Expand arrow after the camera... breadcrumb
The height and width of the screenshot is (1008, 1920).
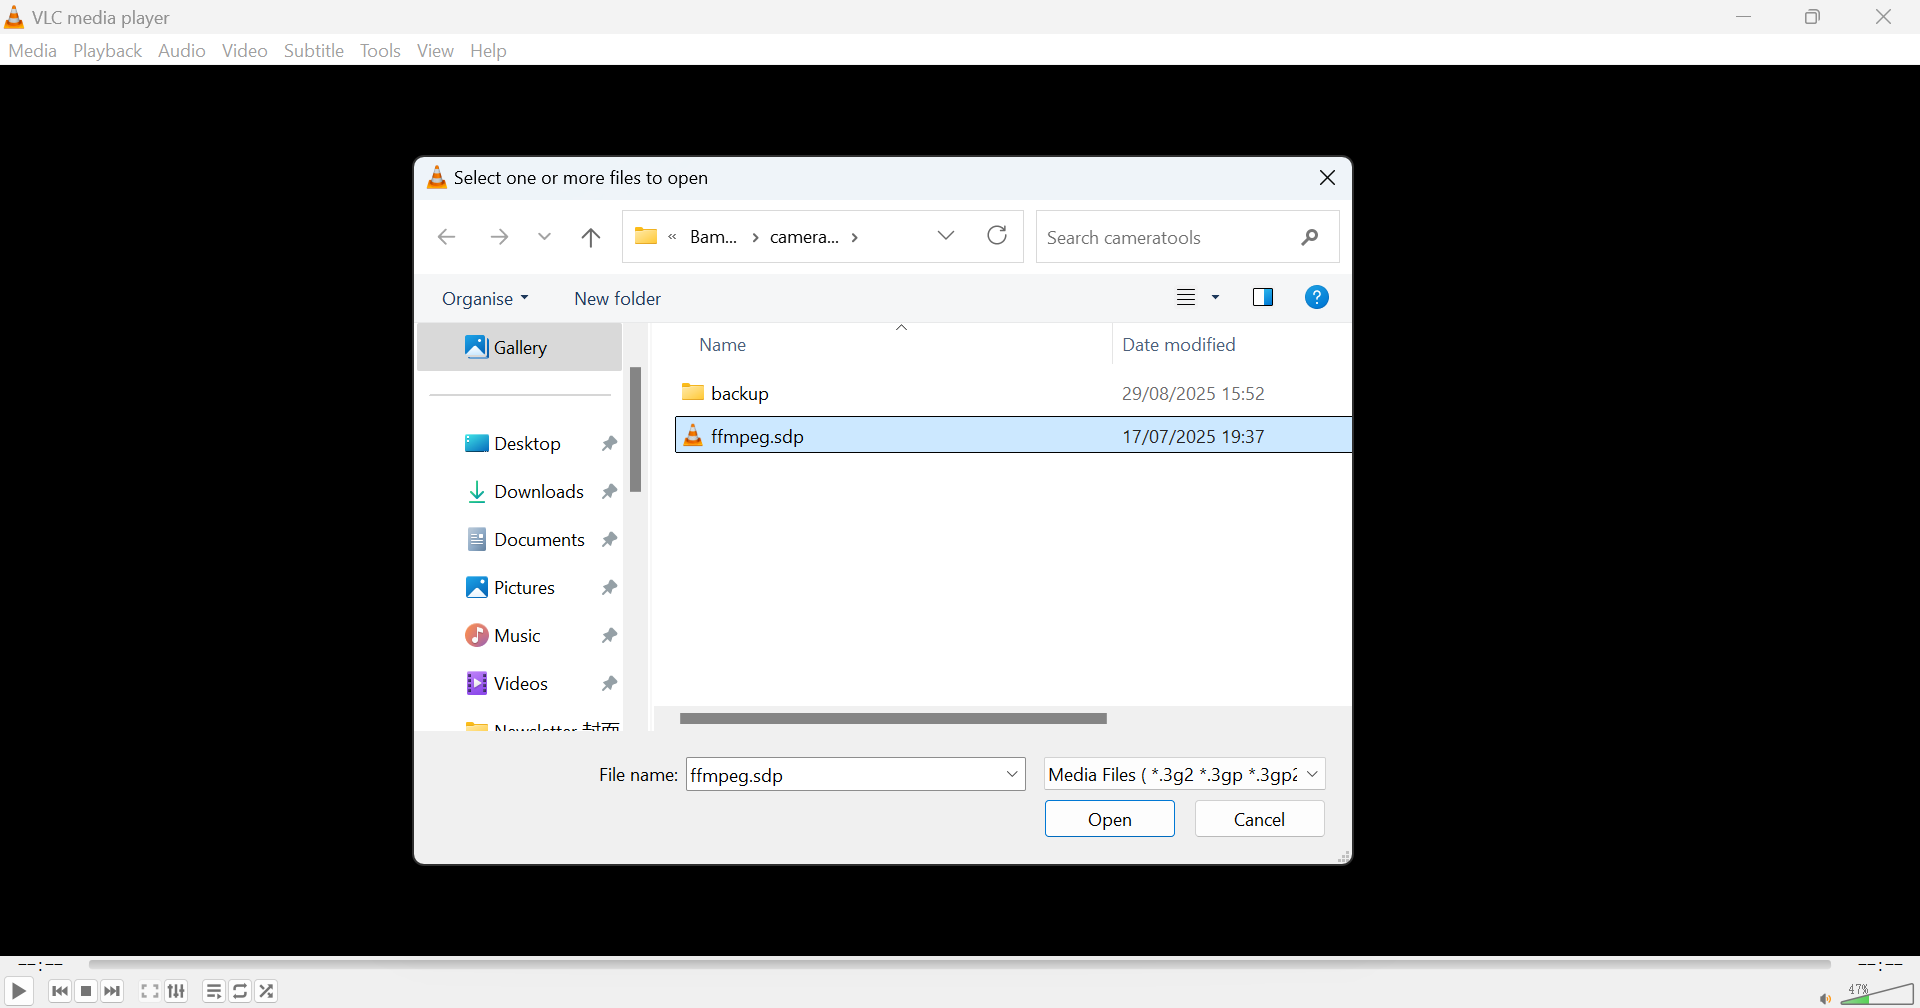click(x=855, y=237)
